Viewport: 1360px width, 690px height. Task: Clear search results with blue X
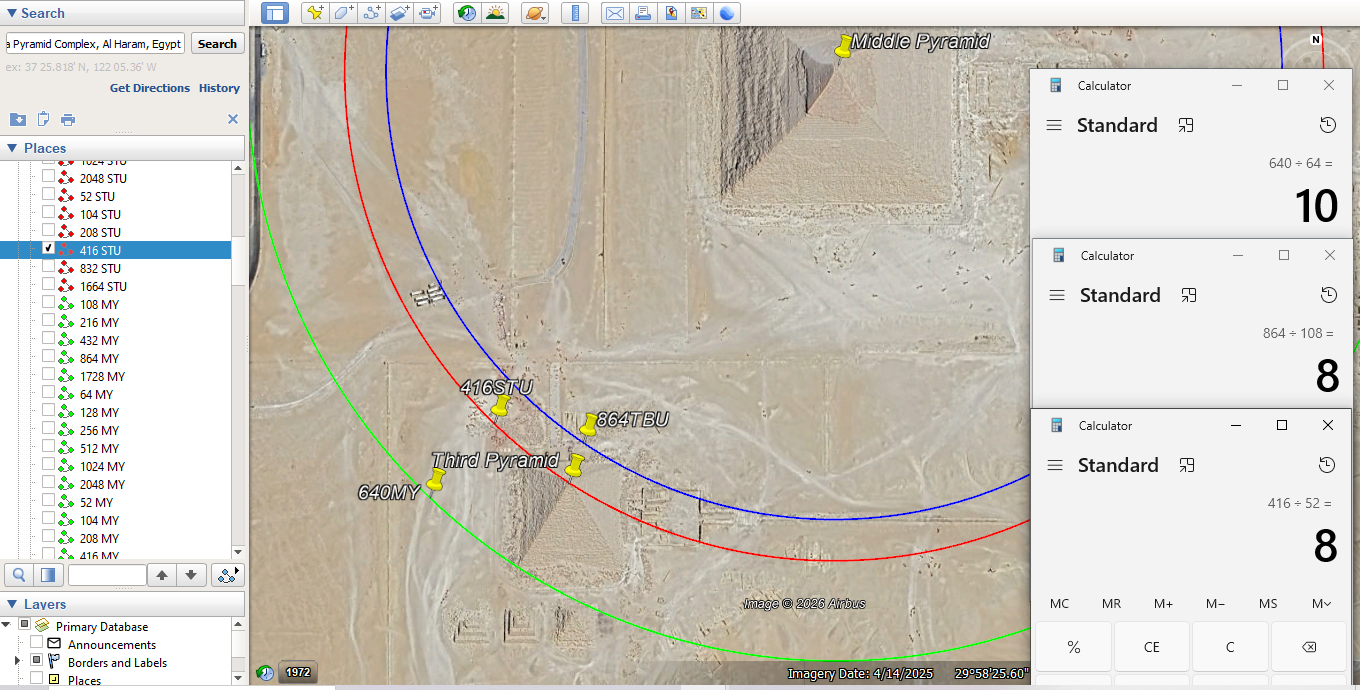[x=233, y=119]
